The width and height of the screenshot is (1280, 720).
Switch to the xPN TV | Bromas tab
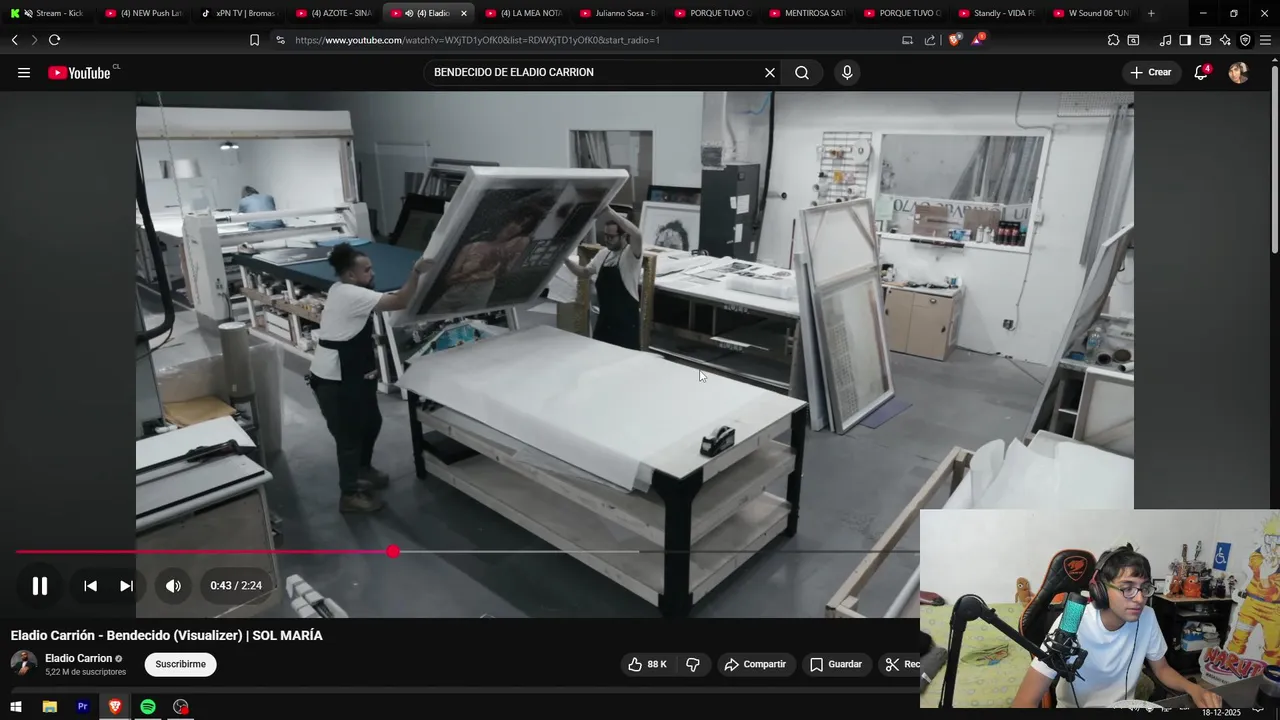tap(240, 13)
